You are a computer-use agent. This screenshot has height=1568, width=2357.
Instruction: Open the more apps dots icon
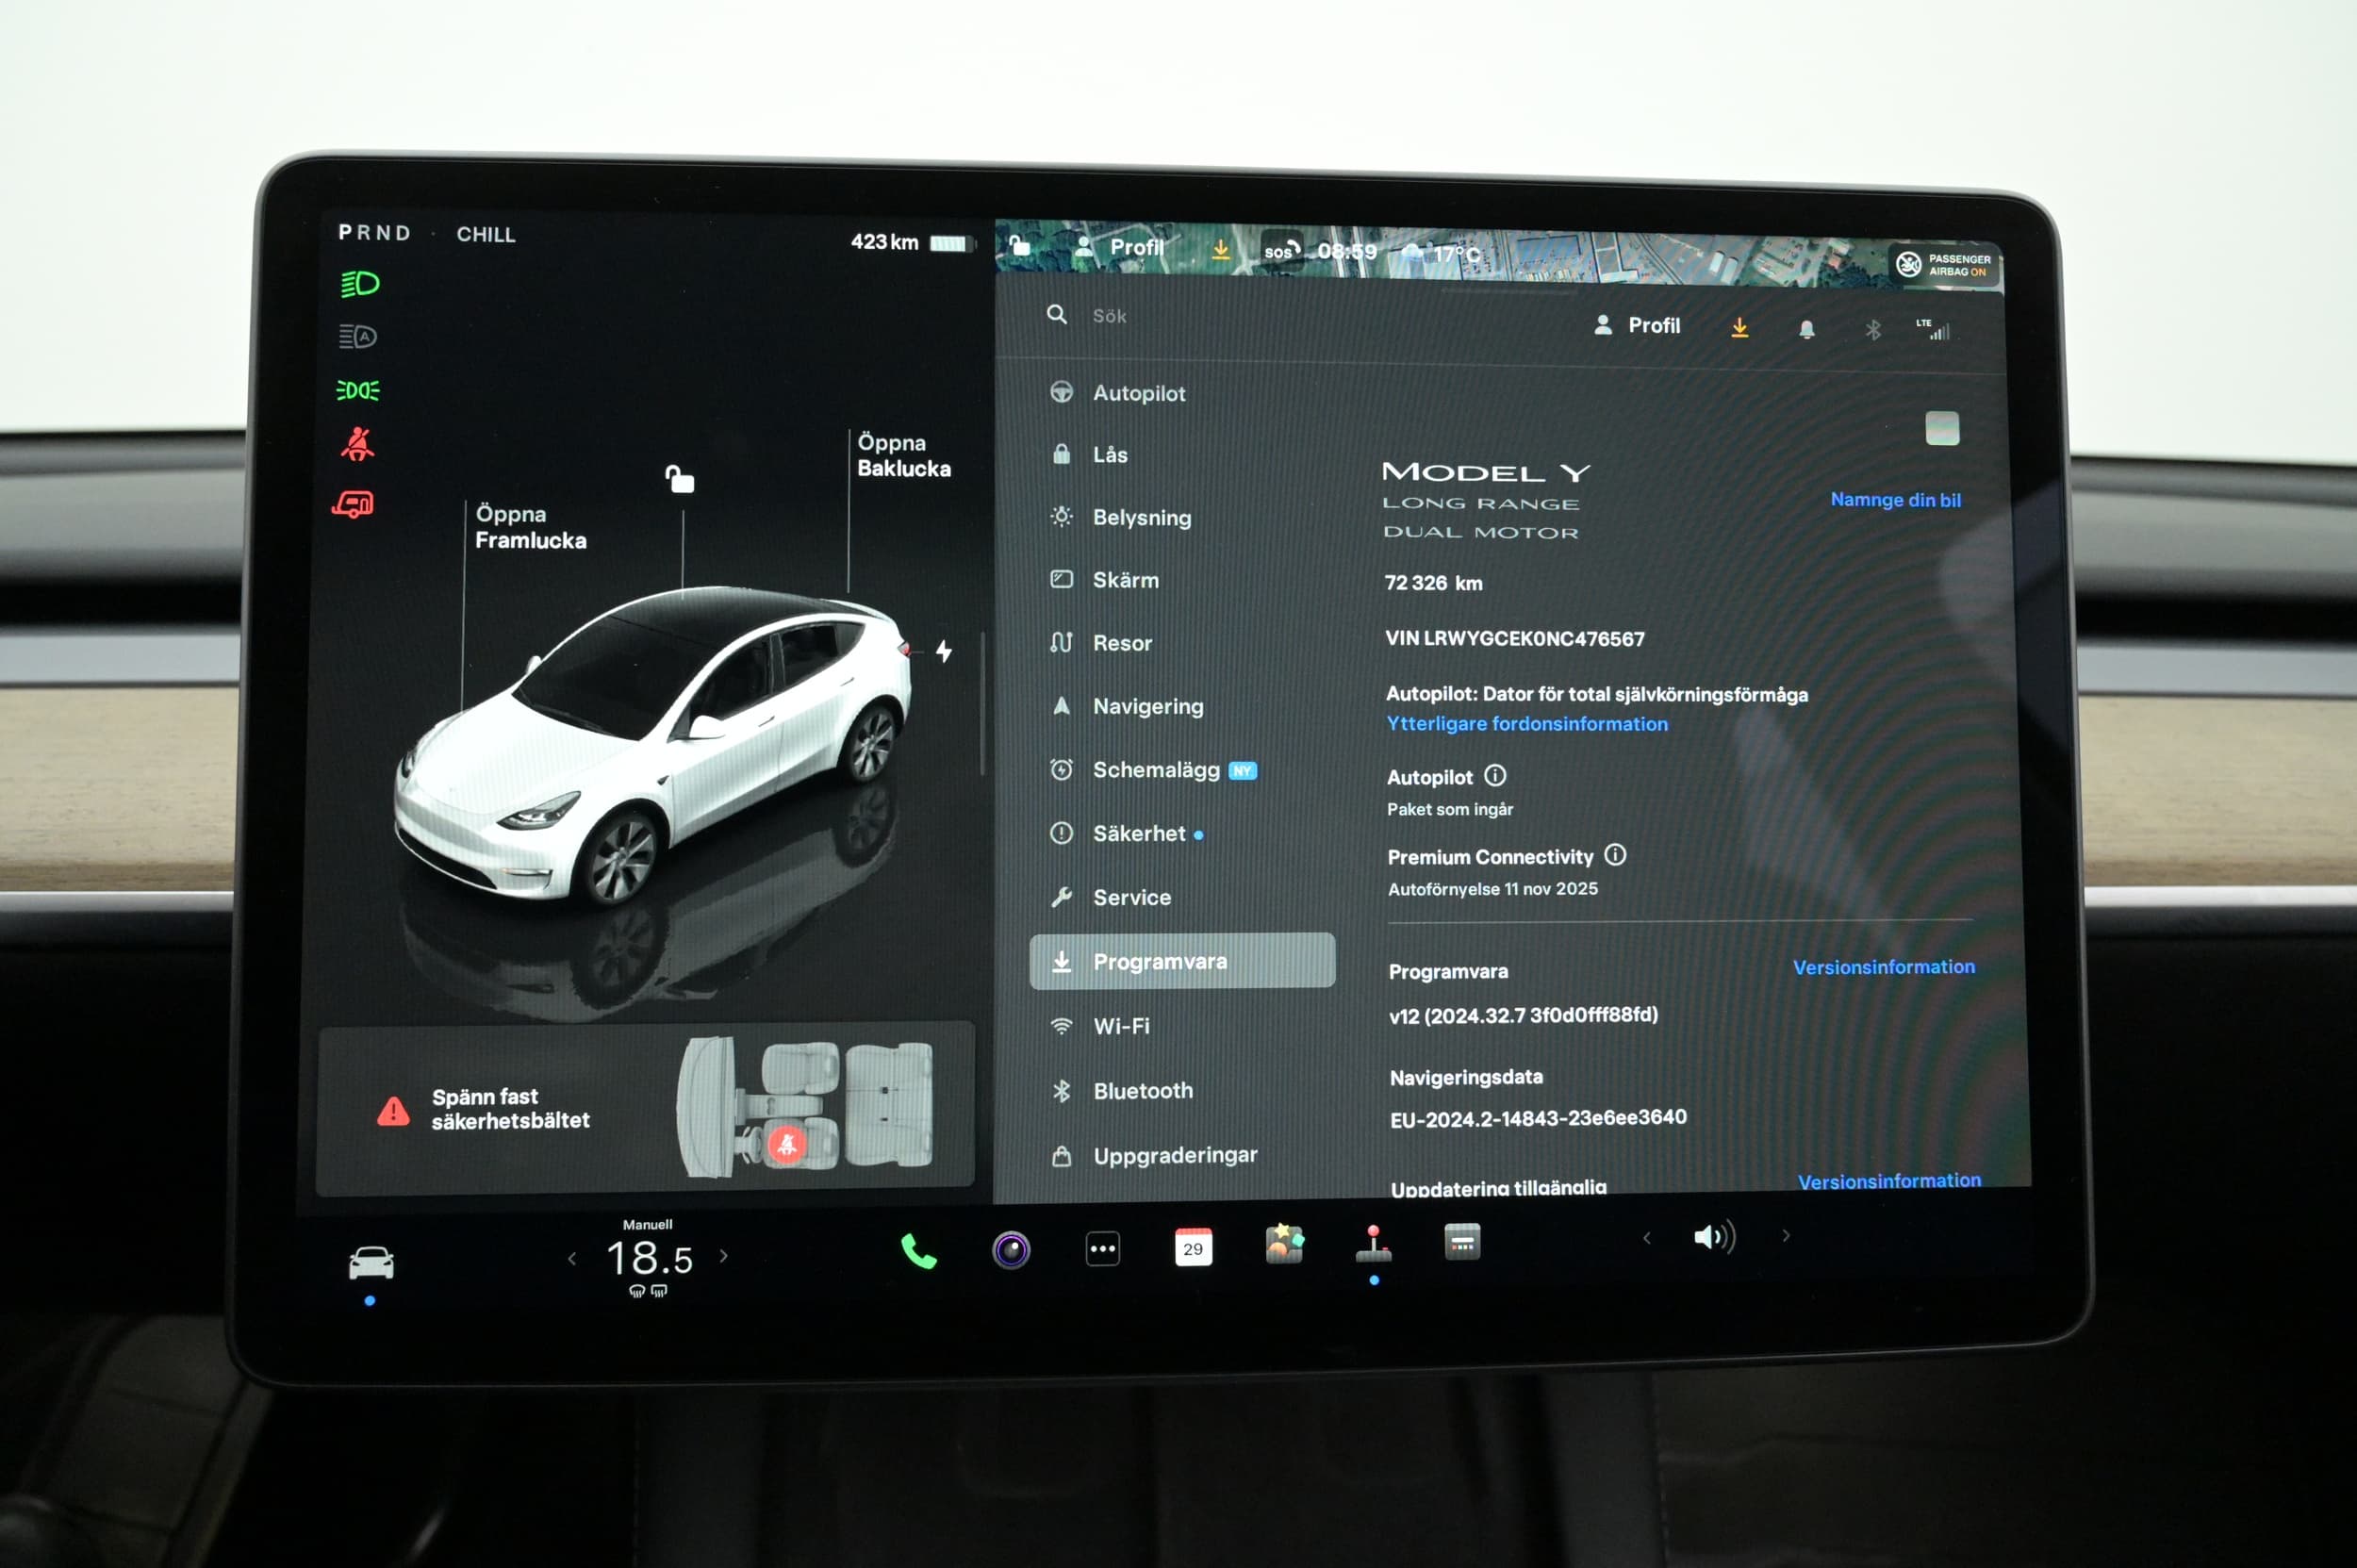click(x=1102, y=1248)
